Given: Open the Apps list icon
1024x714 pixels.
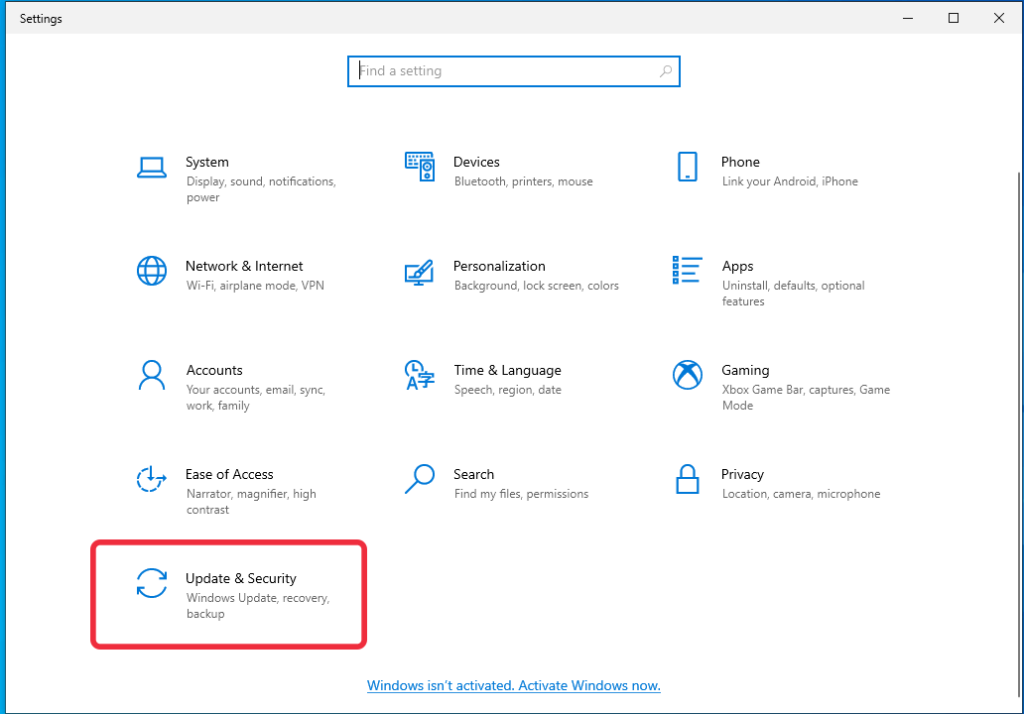Looking at the screenshot, I should pos(687,270).
